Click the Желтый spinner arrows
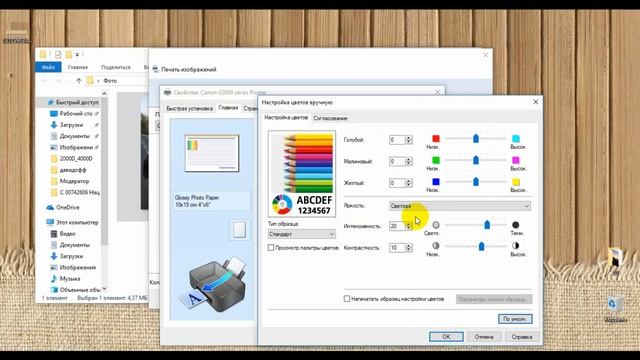The width and height of the screenshot is (640, 360). [x=408, y=183]
